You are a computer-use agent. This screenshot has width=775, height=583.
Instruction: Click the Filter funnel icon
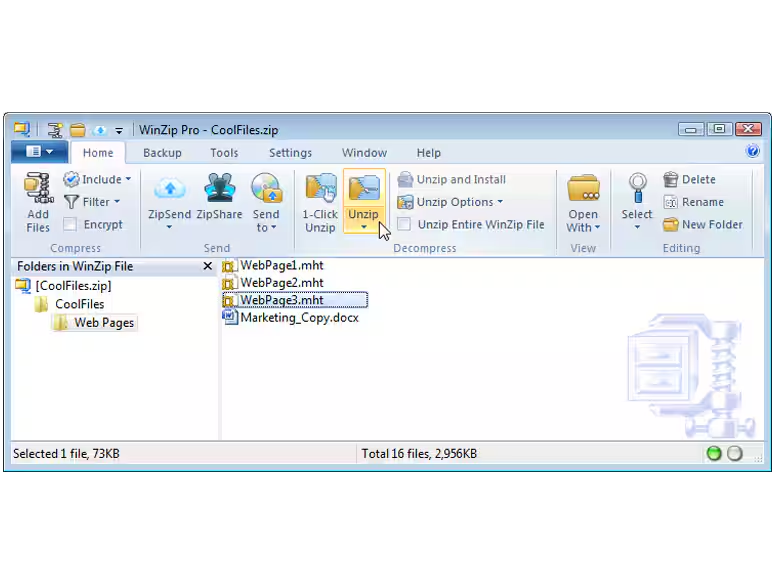pyautogui.click(x=72, y=202)
